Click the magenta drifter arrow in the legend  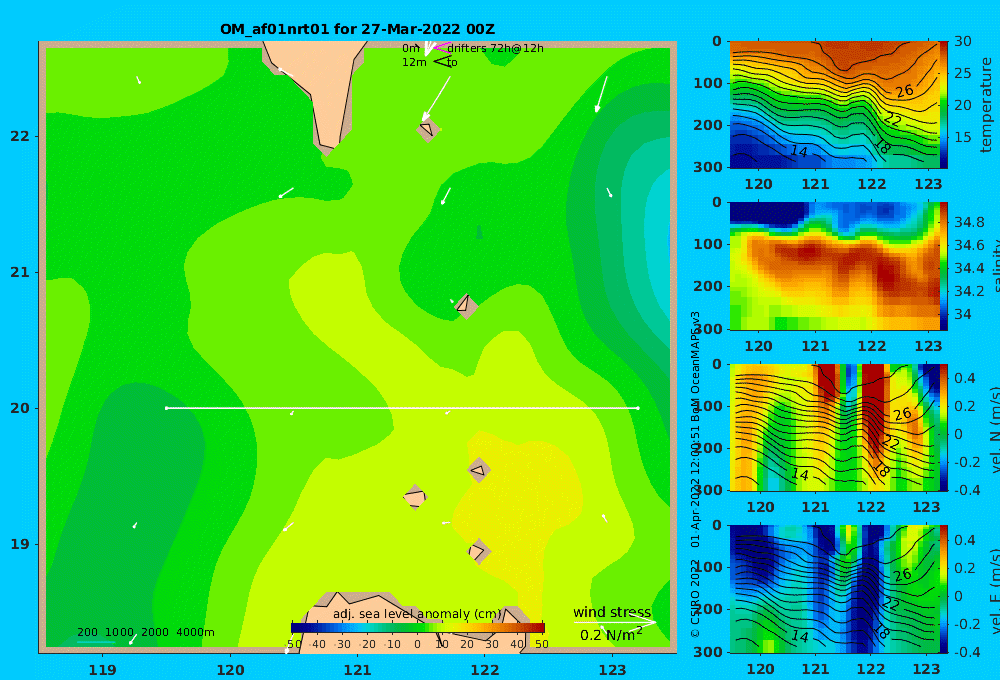[442, 47]
